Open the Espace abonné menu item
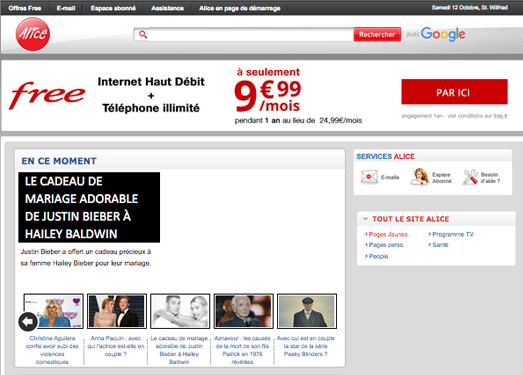 tap(113, 8)
